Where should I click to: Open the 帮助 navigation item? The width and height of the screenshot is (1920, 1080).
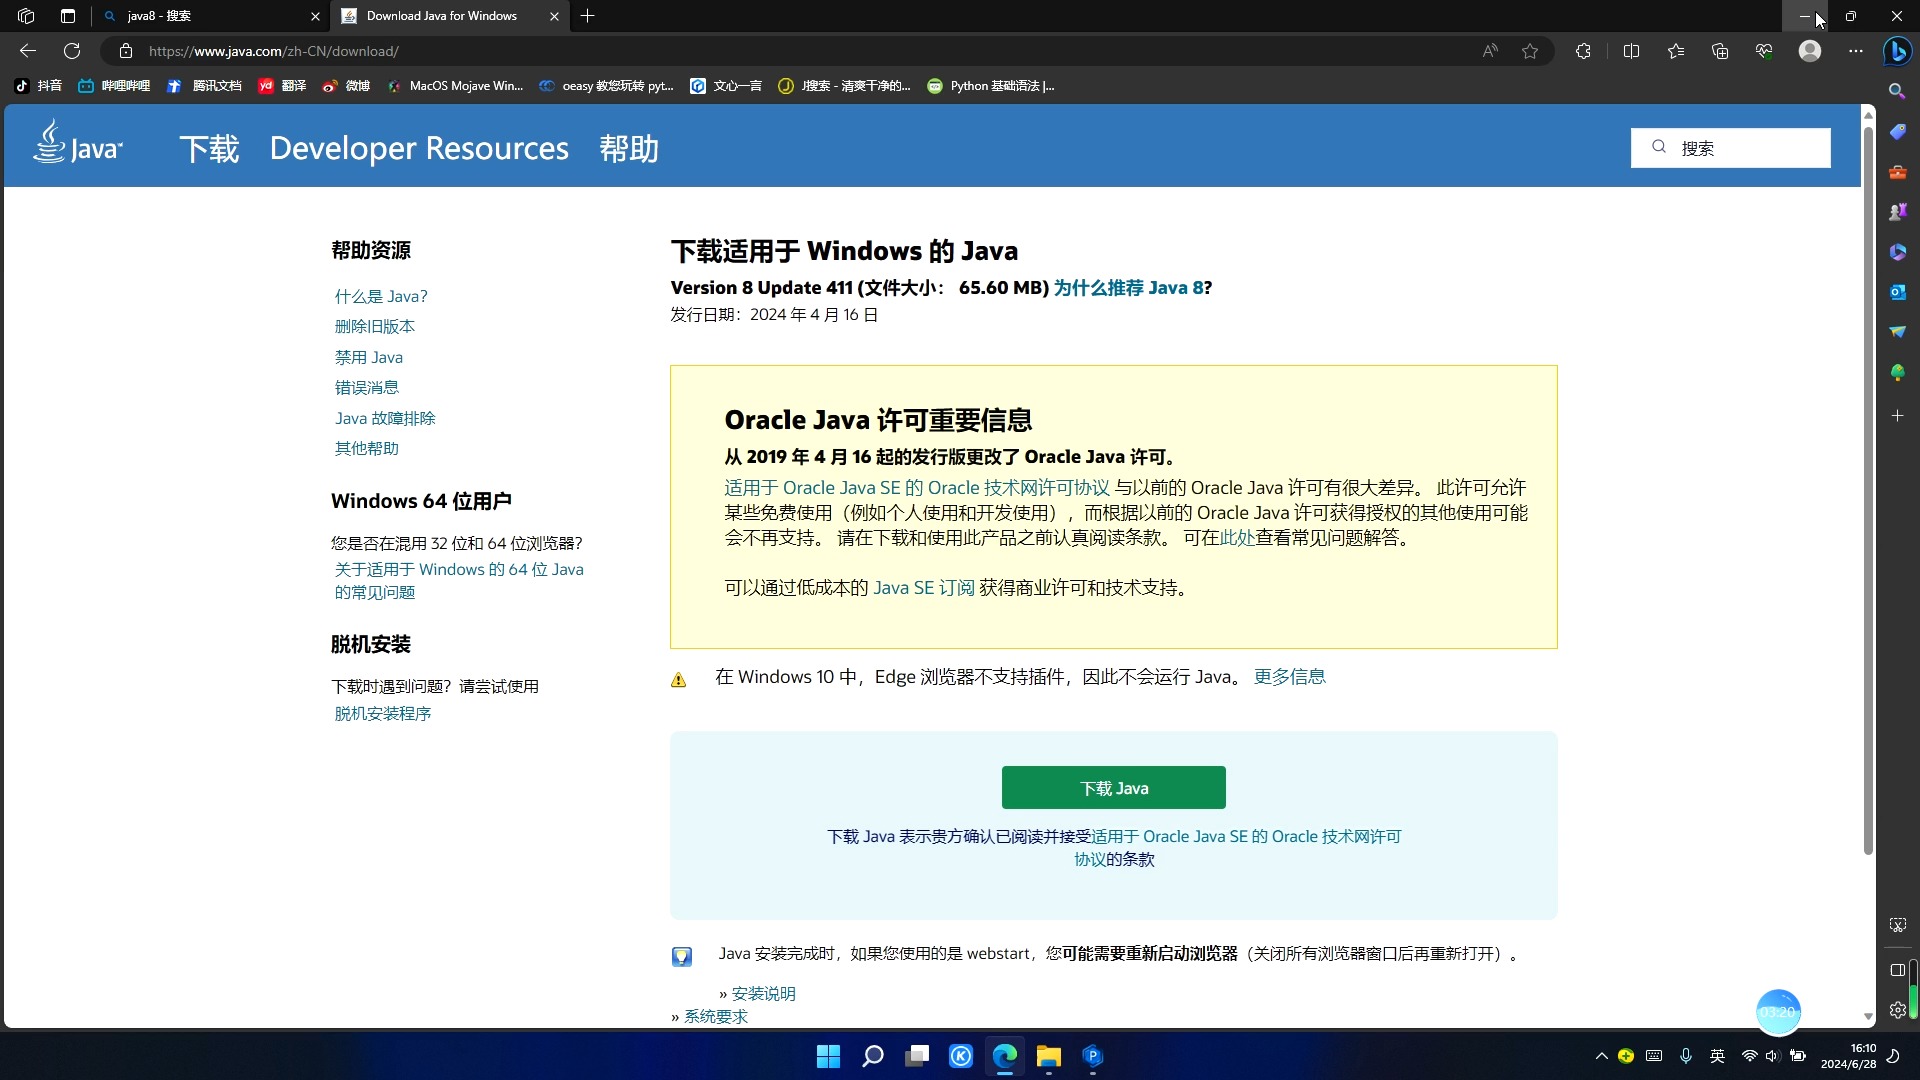click(x=629, y=149)
